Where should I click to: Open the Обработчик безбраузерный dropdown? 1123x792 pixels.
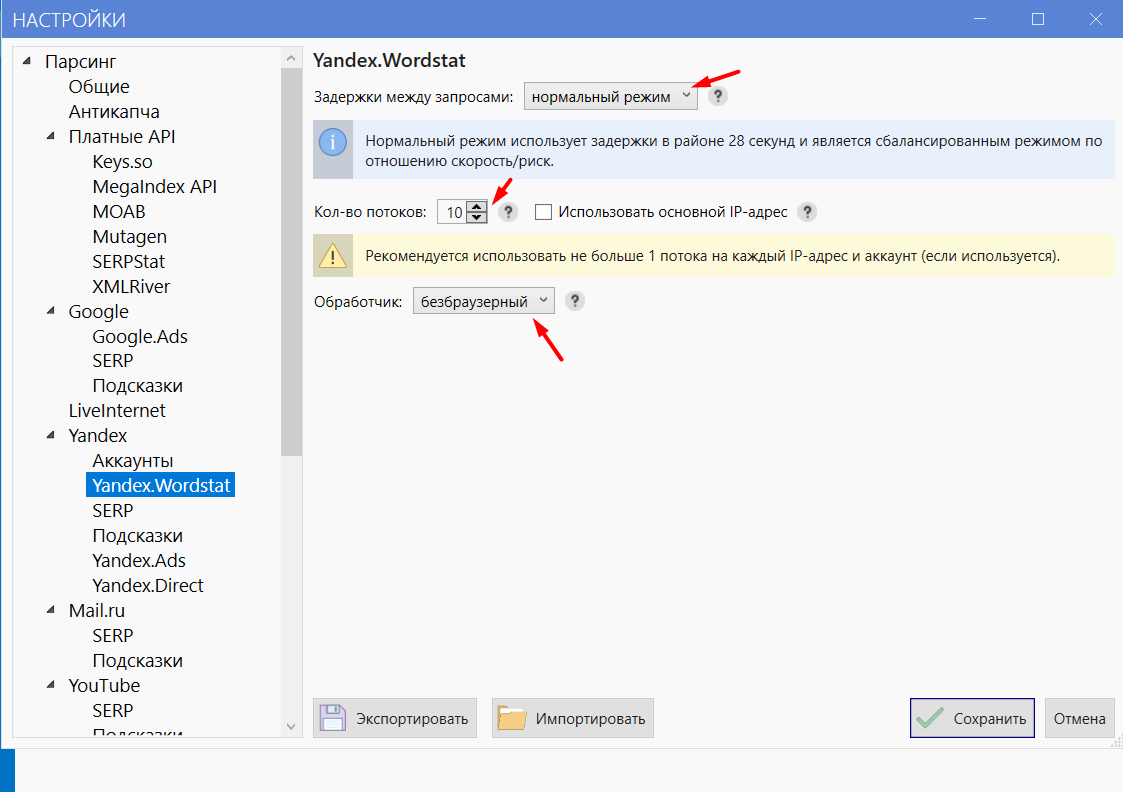[x=483, y=301]
